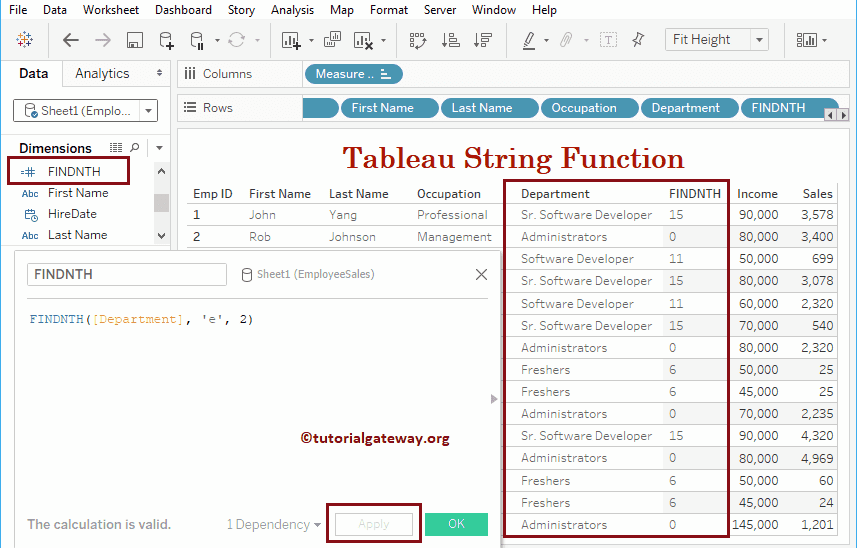Click the search magnifier in Dimensions

pyautogui.click(x=134, y=148)
